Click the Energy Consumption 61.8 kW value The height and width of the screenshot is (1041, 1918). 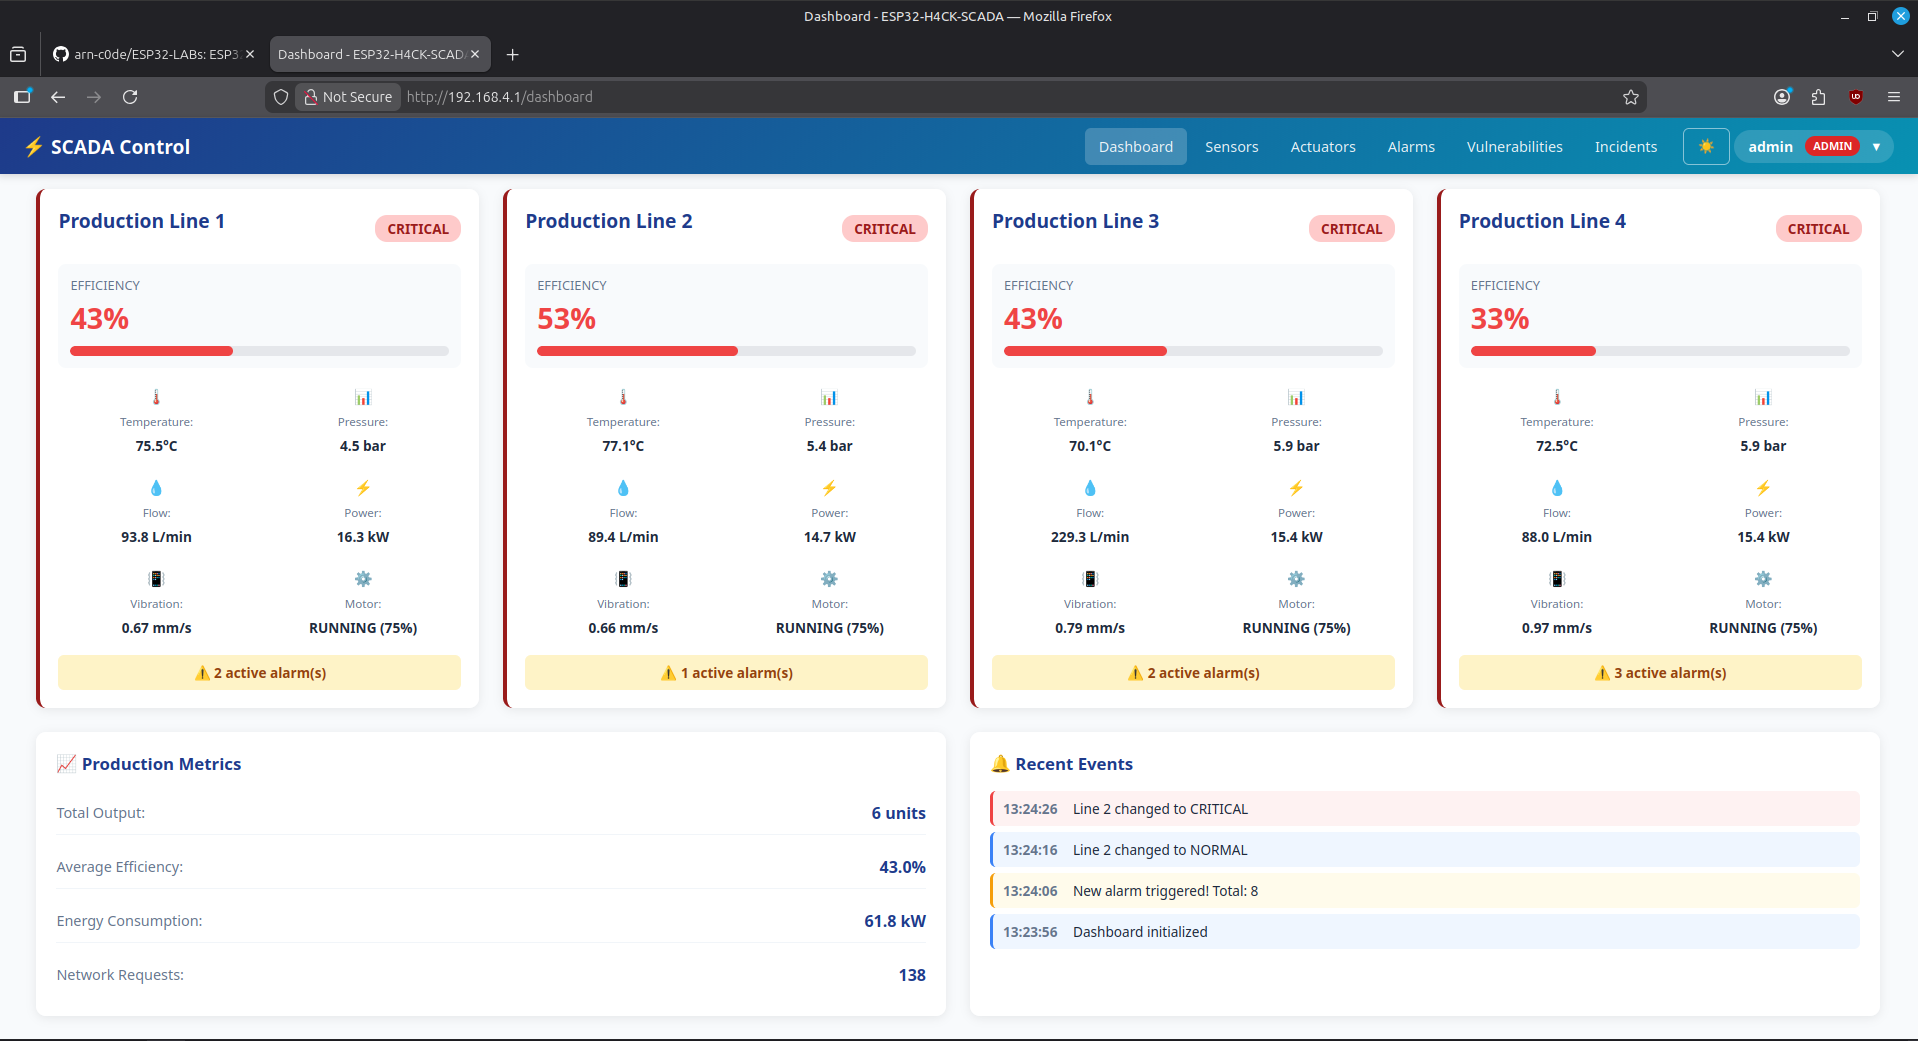click(895, 921)
